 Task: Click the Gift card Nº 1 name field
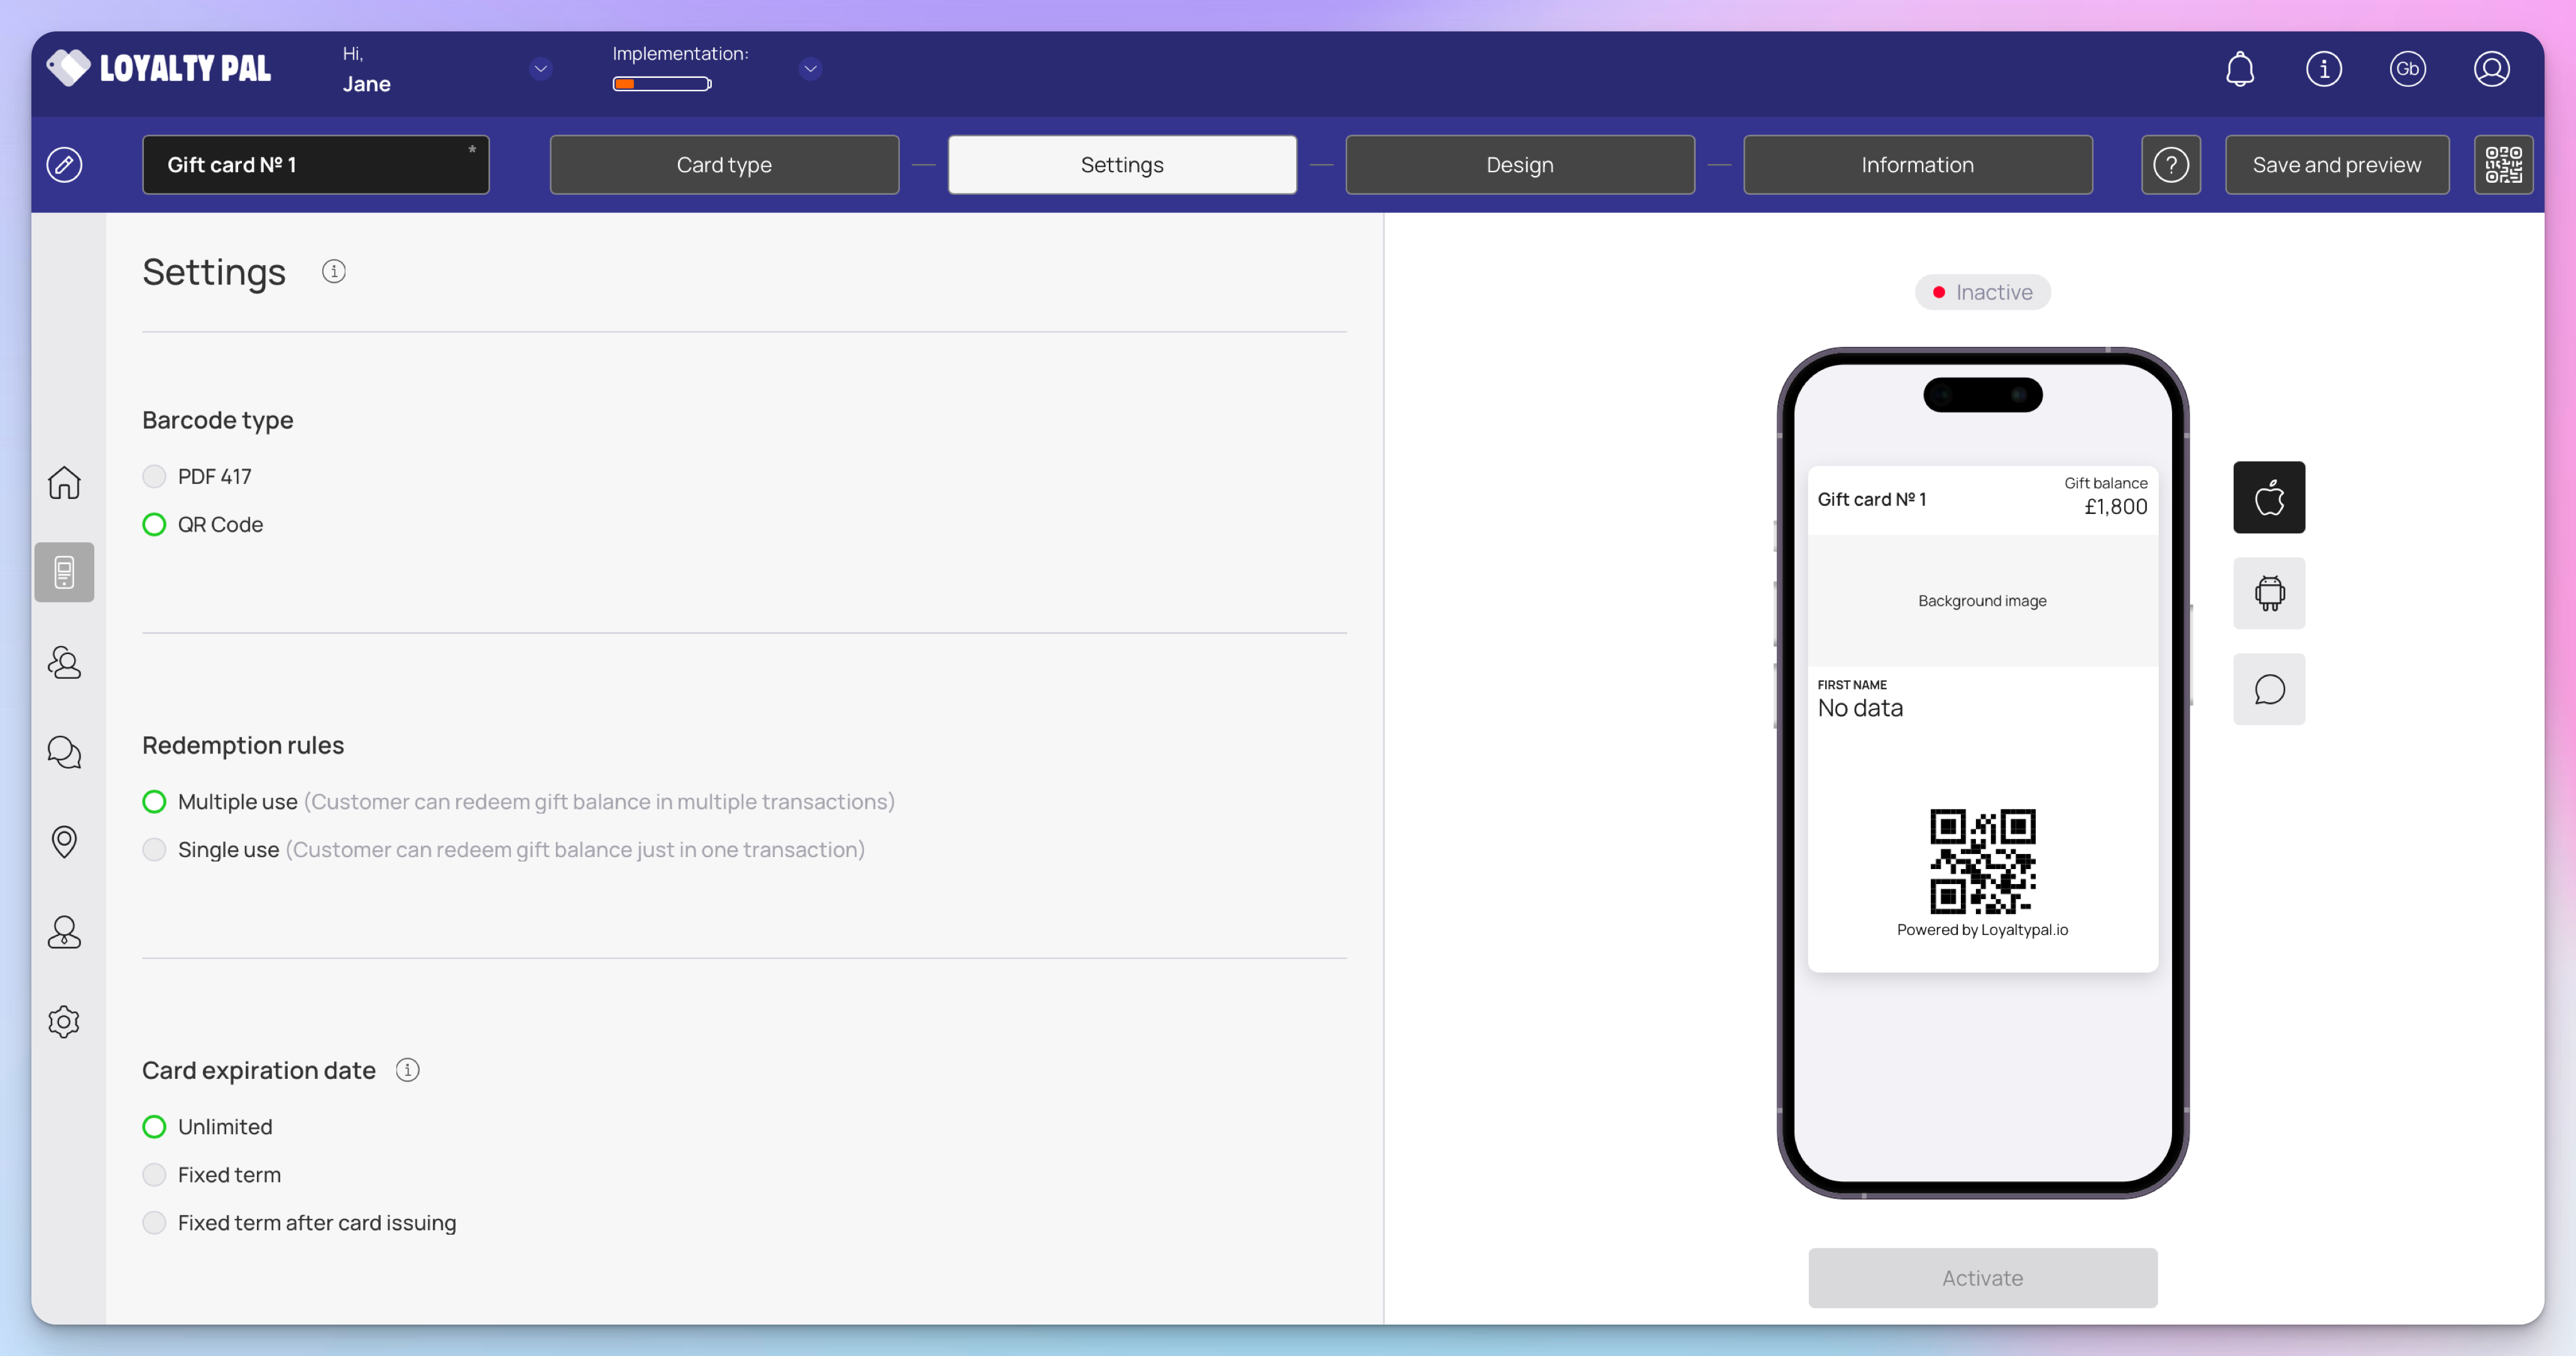click(315, 165)
